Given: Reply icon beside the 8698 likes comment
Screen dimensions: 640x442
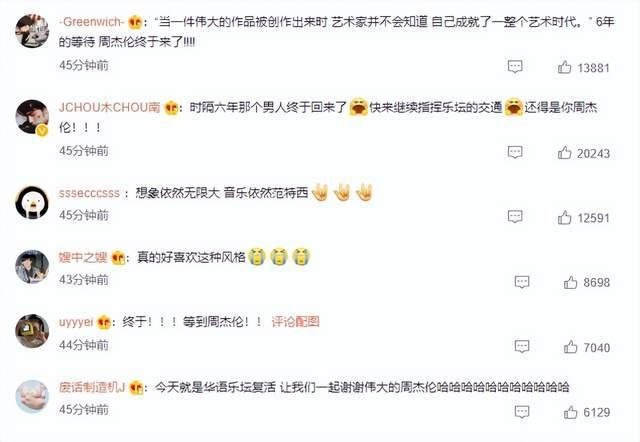Looking at the screenshot, I should coord(522,282).
